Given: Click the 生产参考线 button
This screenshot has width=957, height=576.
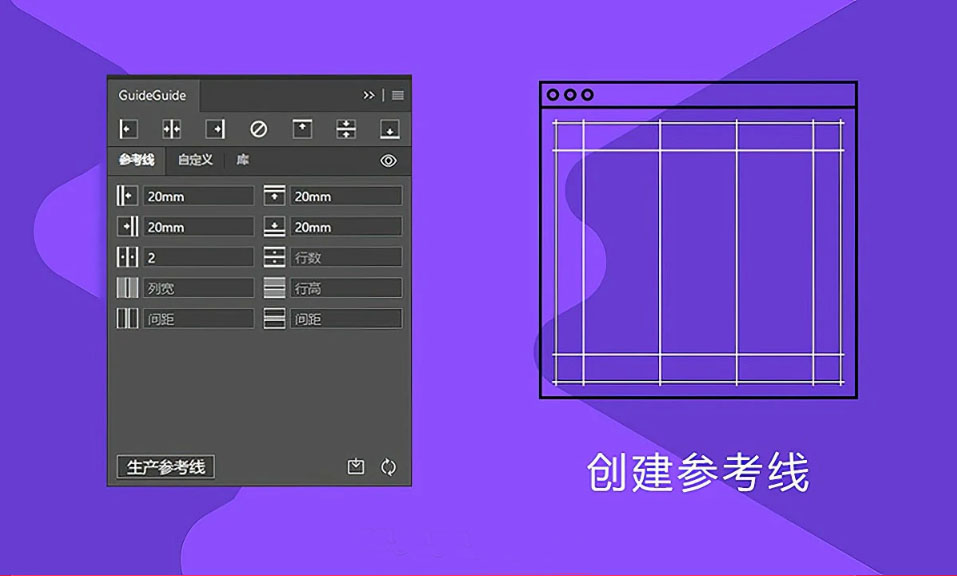Looking at the screenshot, I should [x=165, y=467].
